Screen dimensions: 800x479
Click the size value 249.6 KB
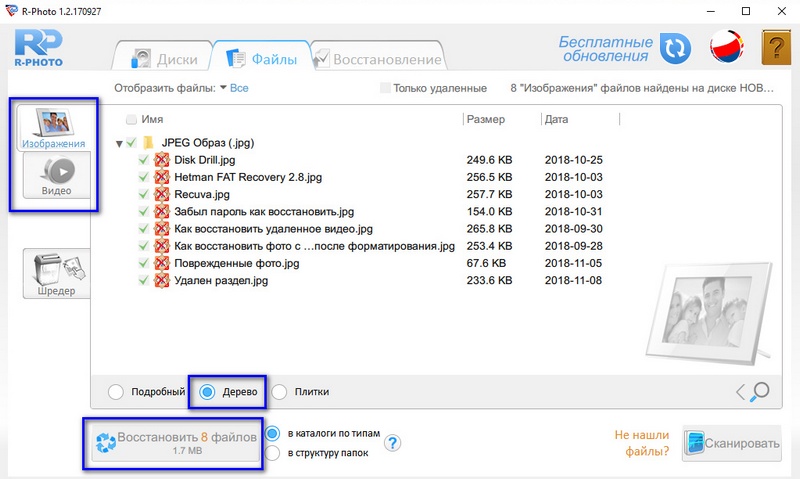point(489,160)
